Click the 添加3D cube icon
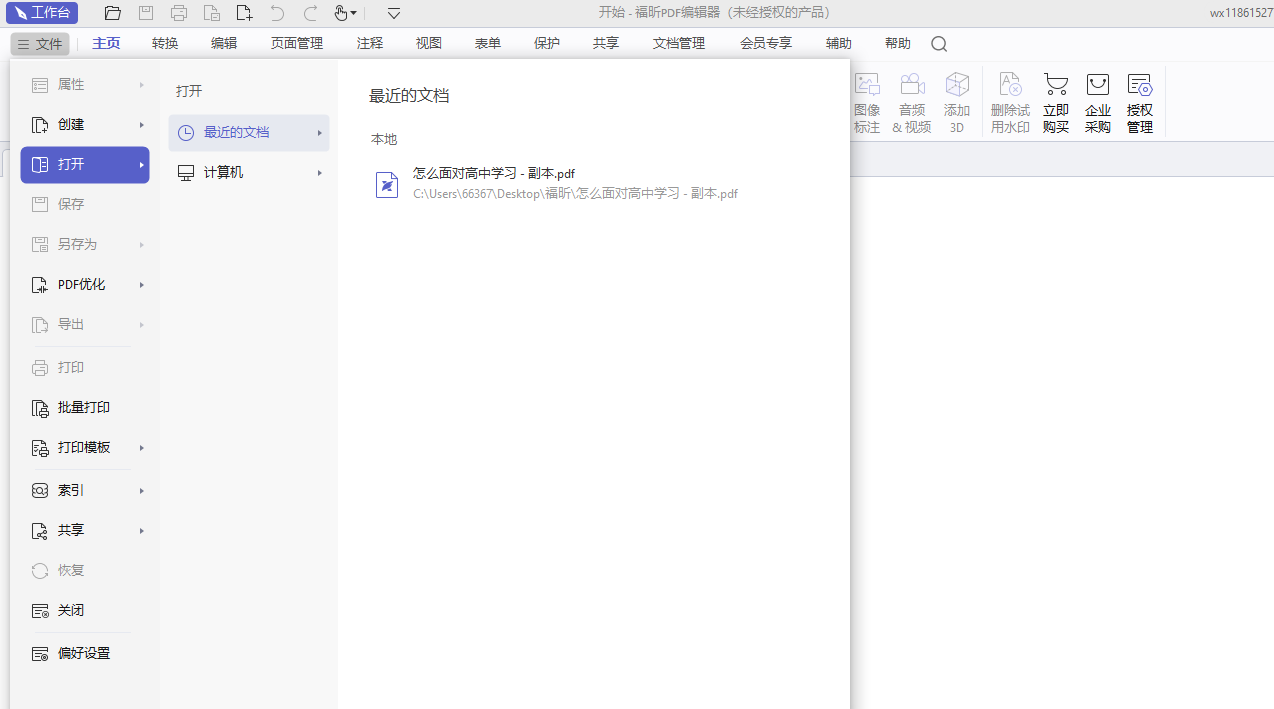The width and height of the screenshot is (1274, 709). click(957, 86)
